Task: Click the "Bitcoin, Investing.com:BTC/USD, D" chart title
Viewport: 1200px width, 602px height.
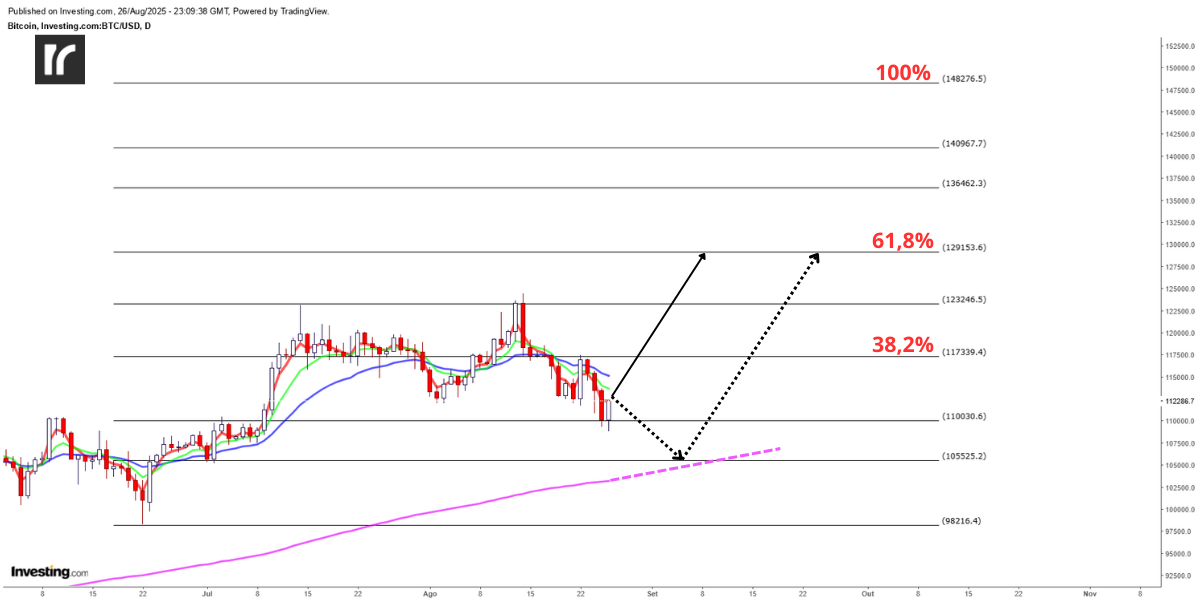Action: point(79,25)
